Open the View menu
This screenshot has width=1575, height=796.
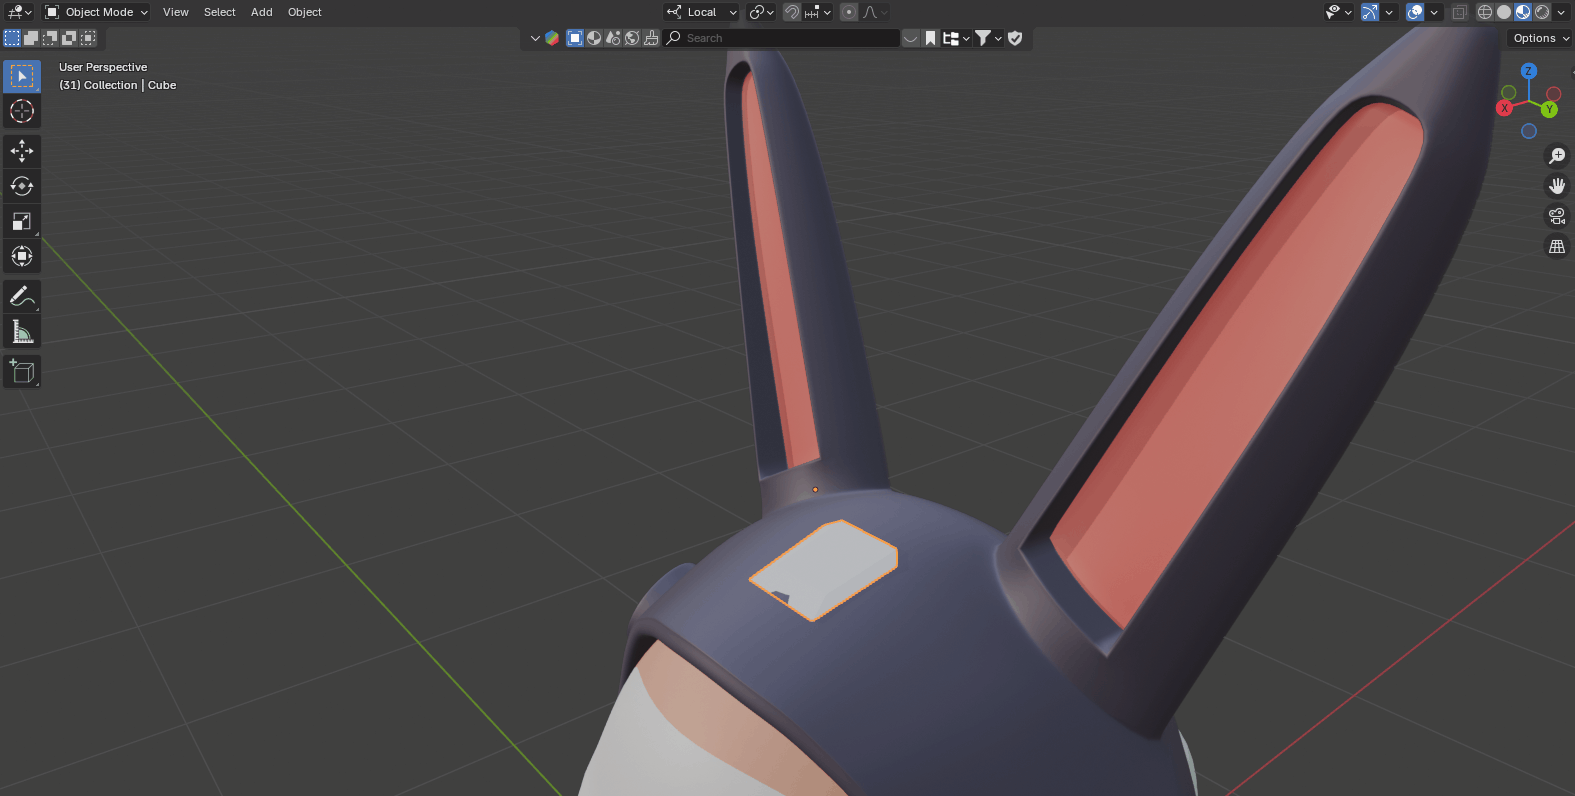176,12
